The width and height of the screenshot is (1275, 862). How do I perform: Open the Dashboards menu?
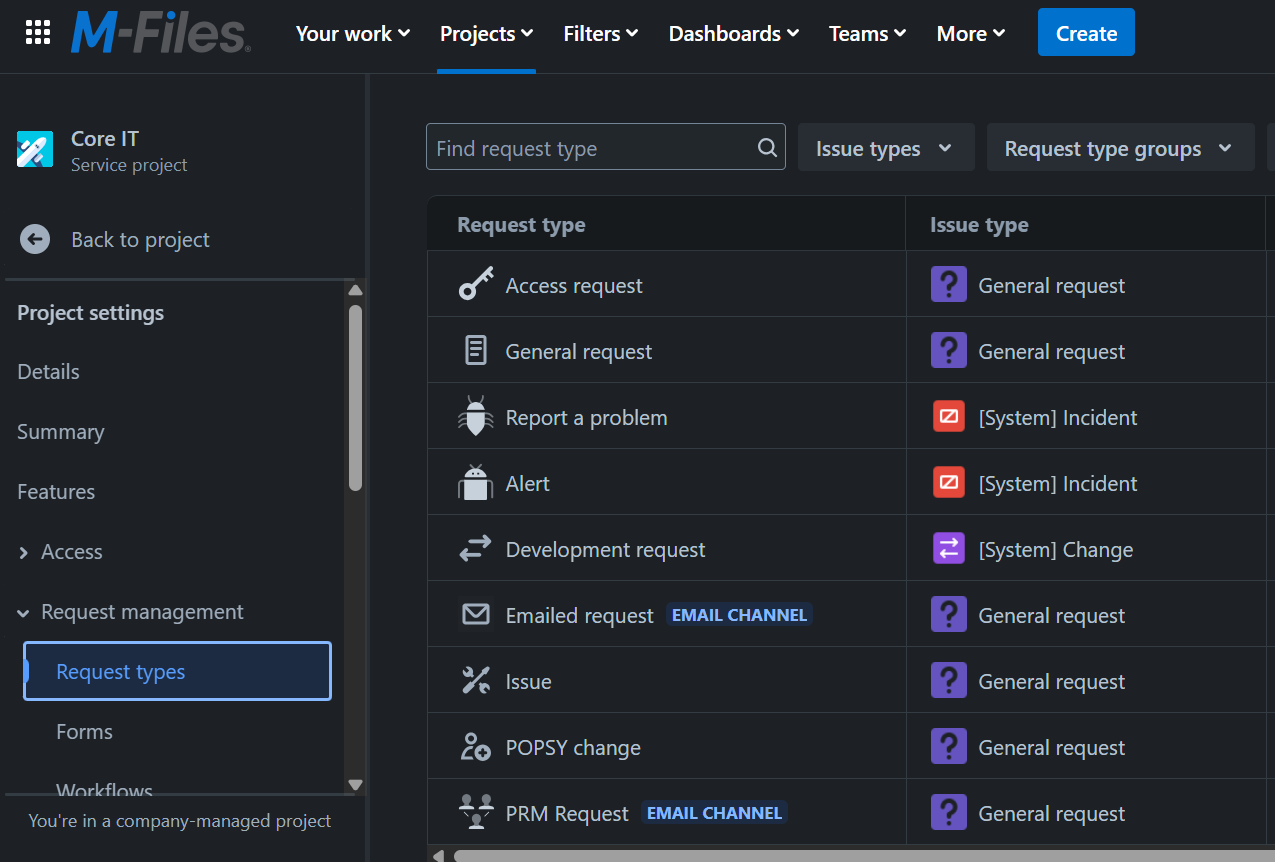tap(733, 34)
